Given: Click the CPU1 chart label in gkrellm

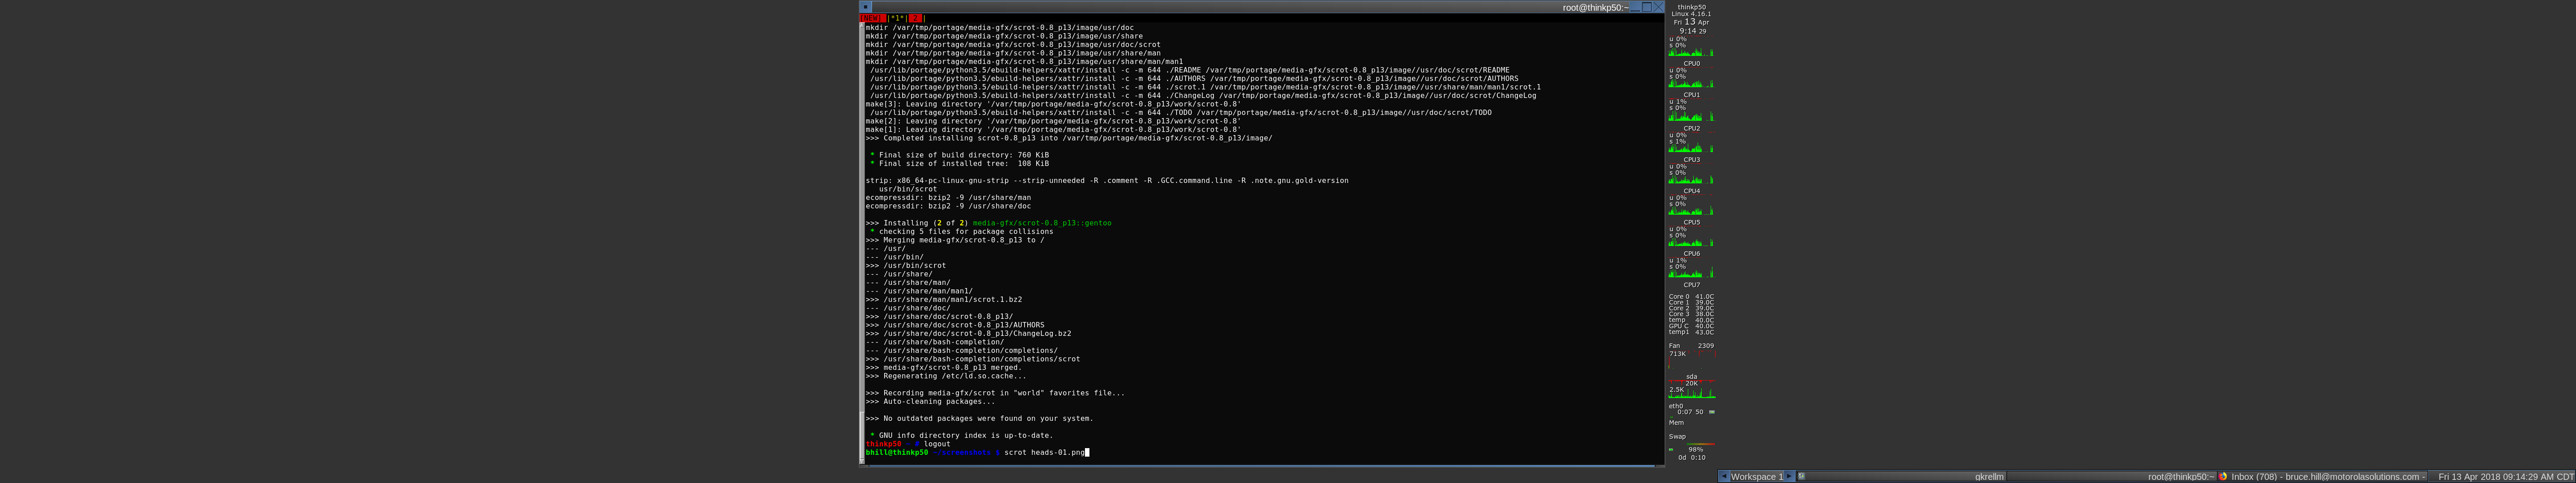Looking at the screenshot, I should click(x=1691, y=94).
